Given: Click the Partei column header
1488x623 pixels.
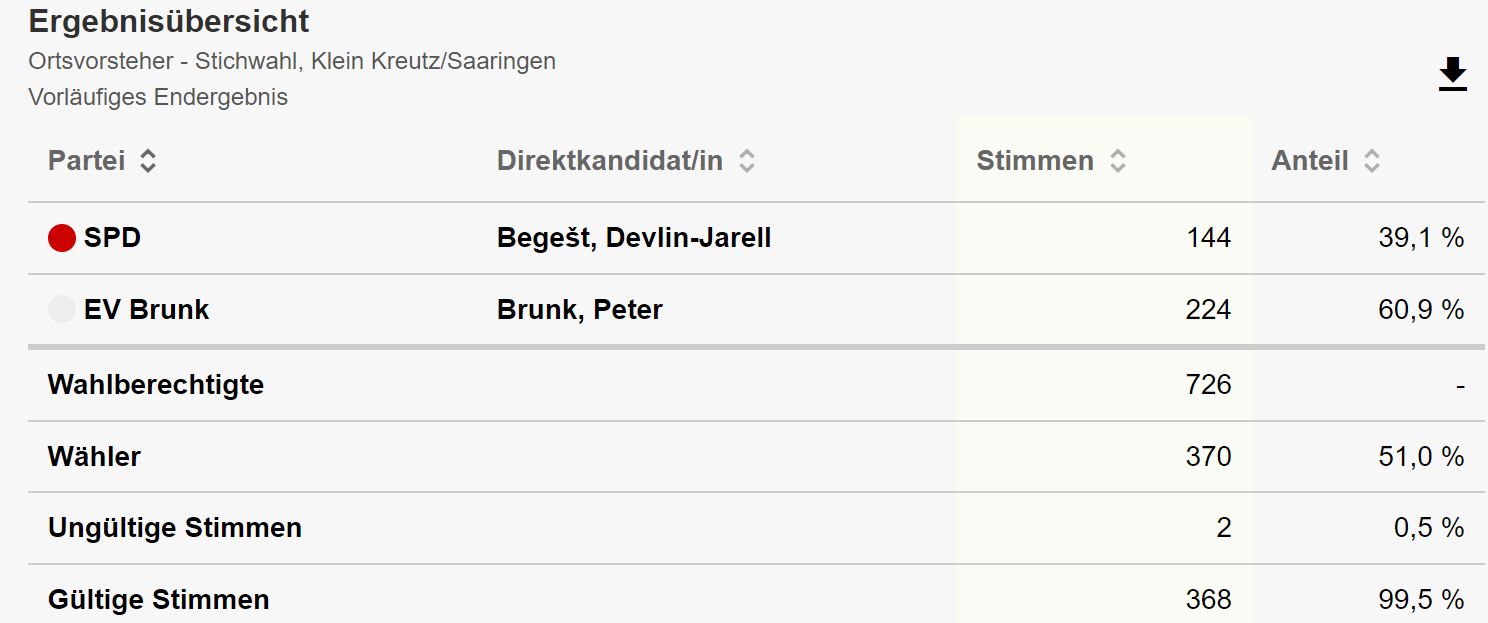Looking at the screenshot, I should click(x=87, y=161).
